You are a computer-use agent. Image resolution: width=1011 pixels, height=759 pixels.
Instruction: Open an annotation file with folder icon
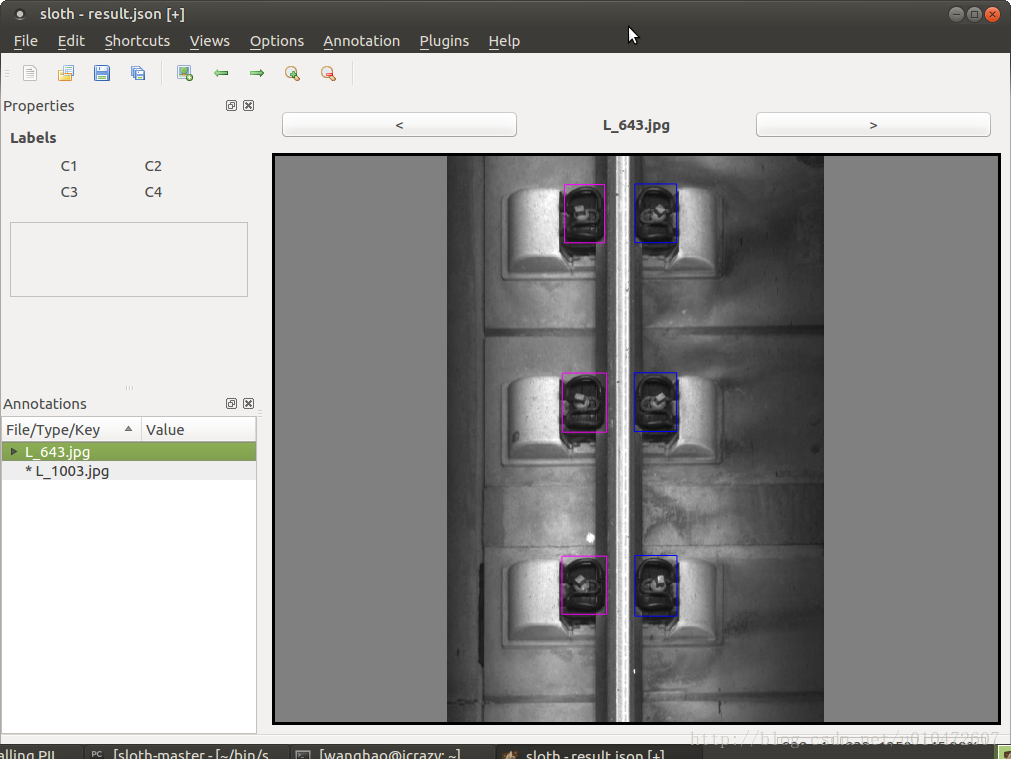click(66, 73)
